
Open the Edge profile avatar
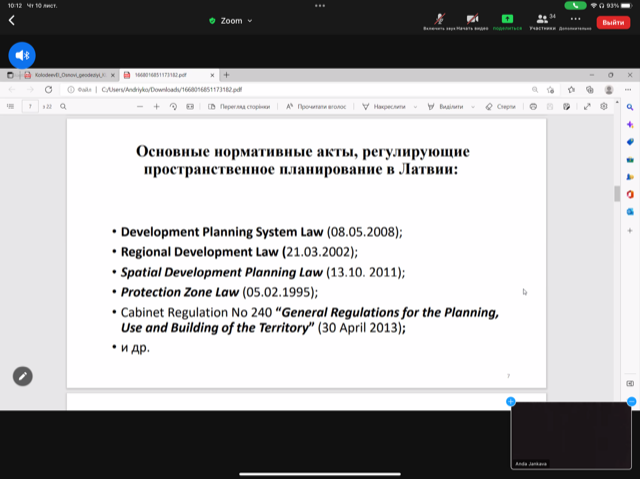(x=609, y=90)
